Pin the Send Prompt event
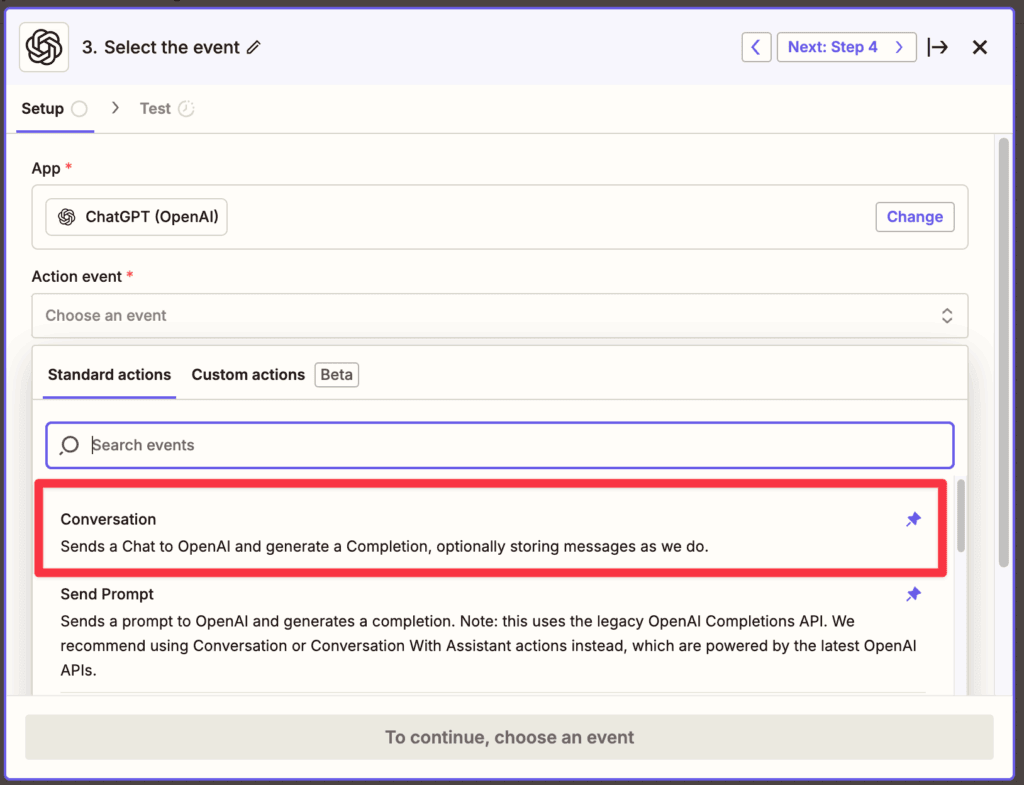Screen dimensions: 1024x785 (x=913, y=594)
